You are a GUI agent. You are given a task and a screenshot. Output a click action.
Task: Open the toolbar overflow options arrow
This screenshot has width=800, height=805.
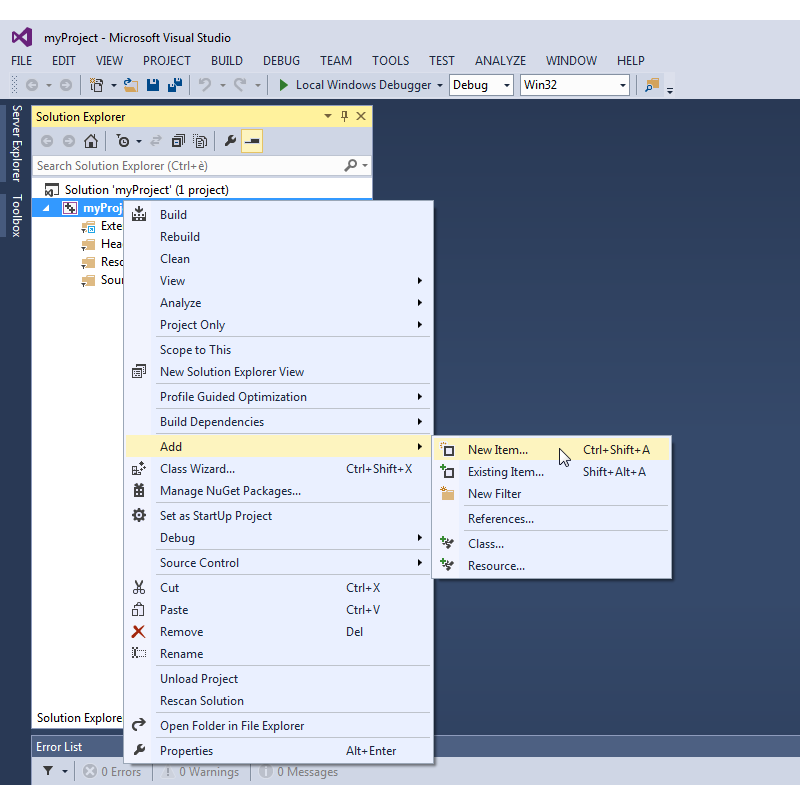[670, 90]
